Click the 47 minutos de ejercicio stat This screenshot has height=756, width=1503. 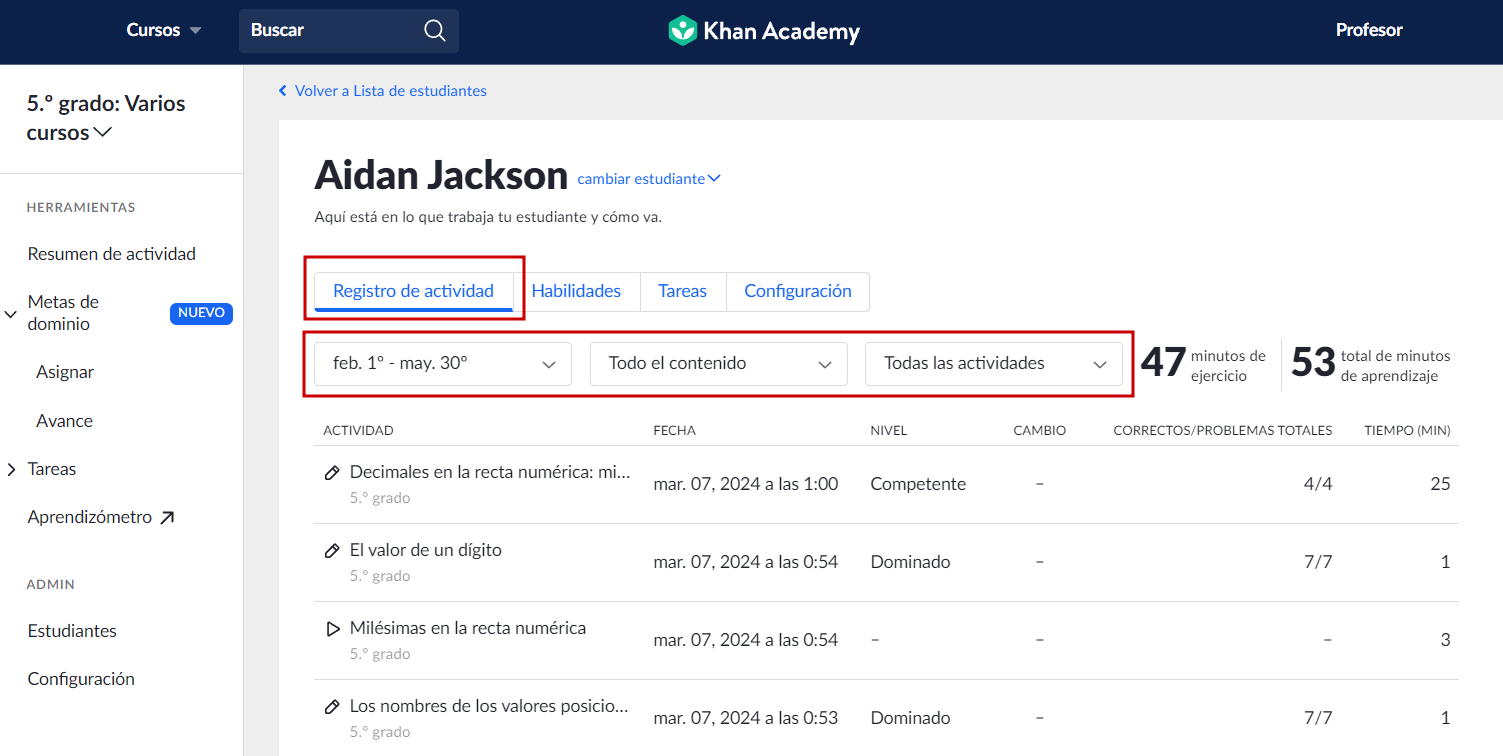coord(1203,364)
